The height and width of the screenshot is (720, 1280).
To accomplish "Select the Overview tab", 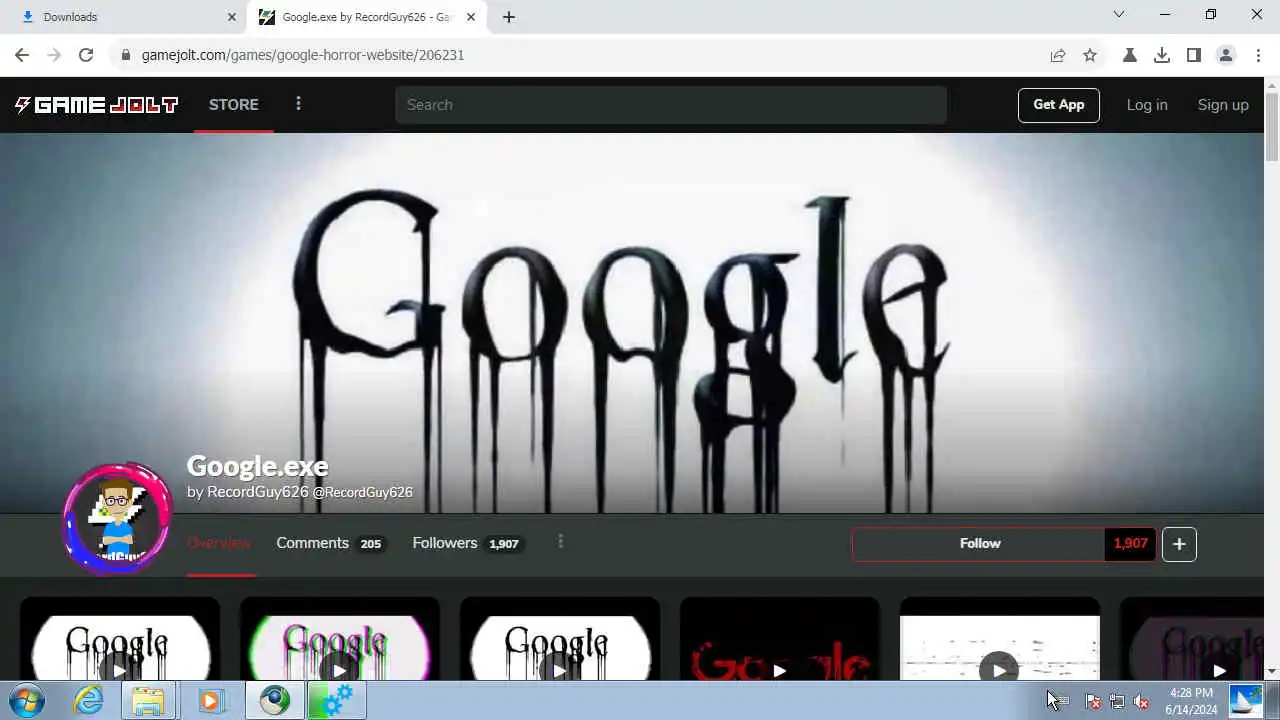I will pos(219,543).
